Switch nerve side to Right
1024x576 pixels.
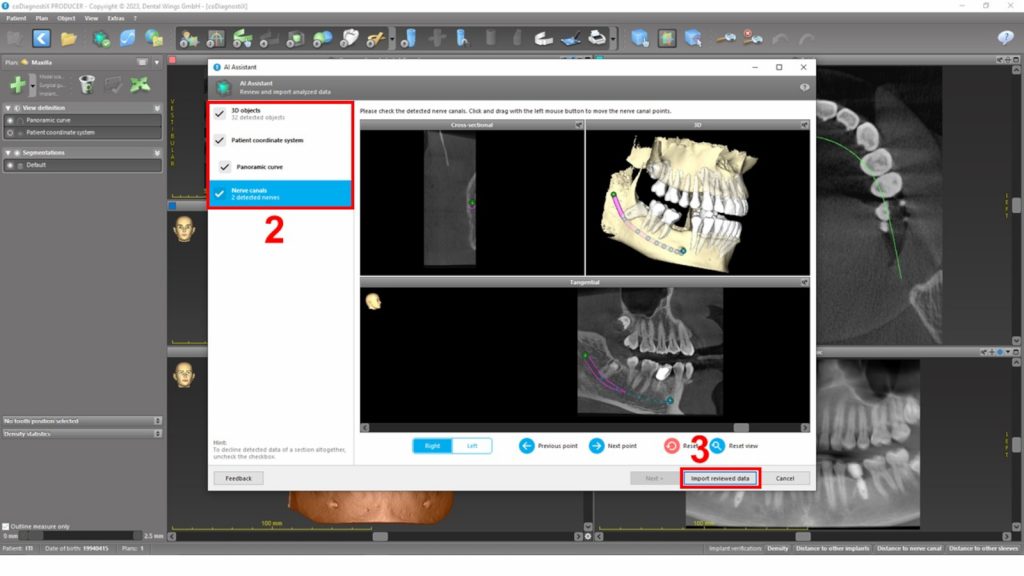point(432,446)
